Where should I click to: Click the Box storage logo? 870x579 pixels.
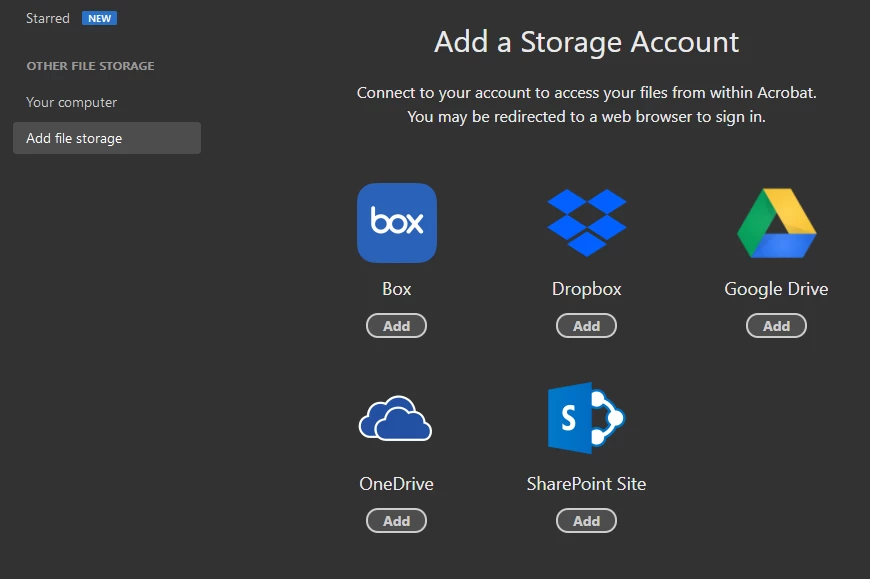tap(397, 223)
